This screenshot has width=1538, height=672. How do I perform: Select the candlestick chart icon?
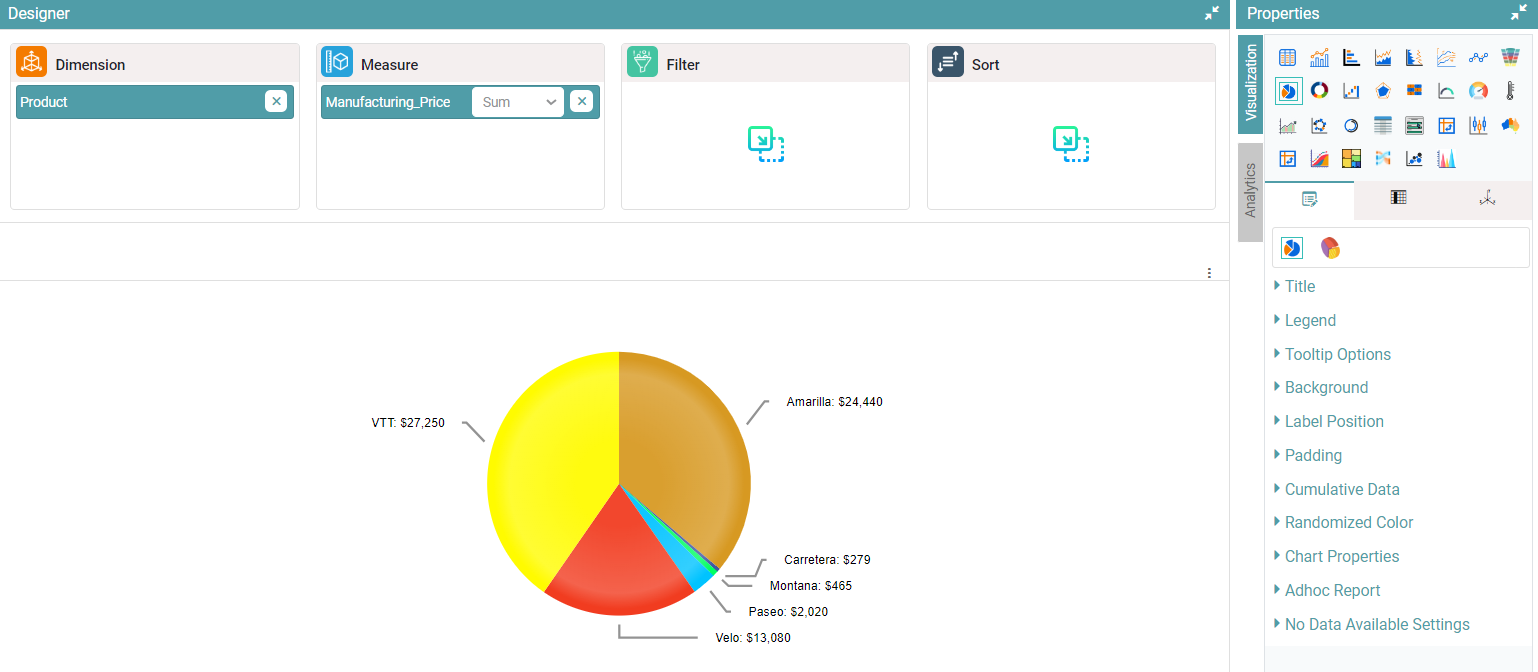(1478, 125)
